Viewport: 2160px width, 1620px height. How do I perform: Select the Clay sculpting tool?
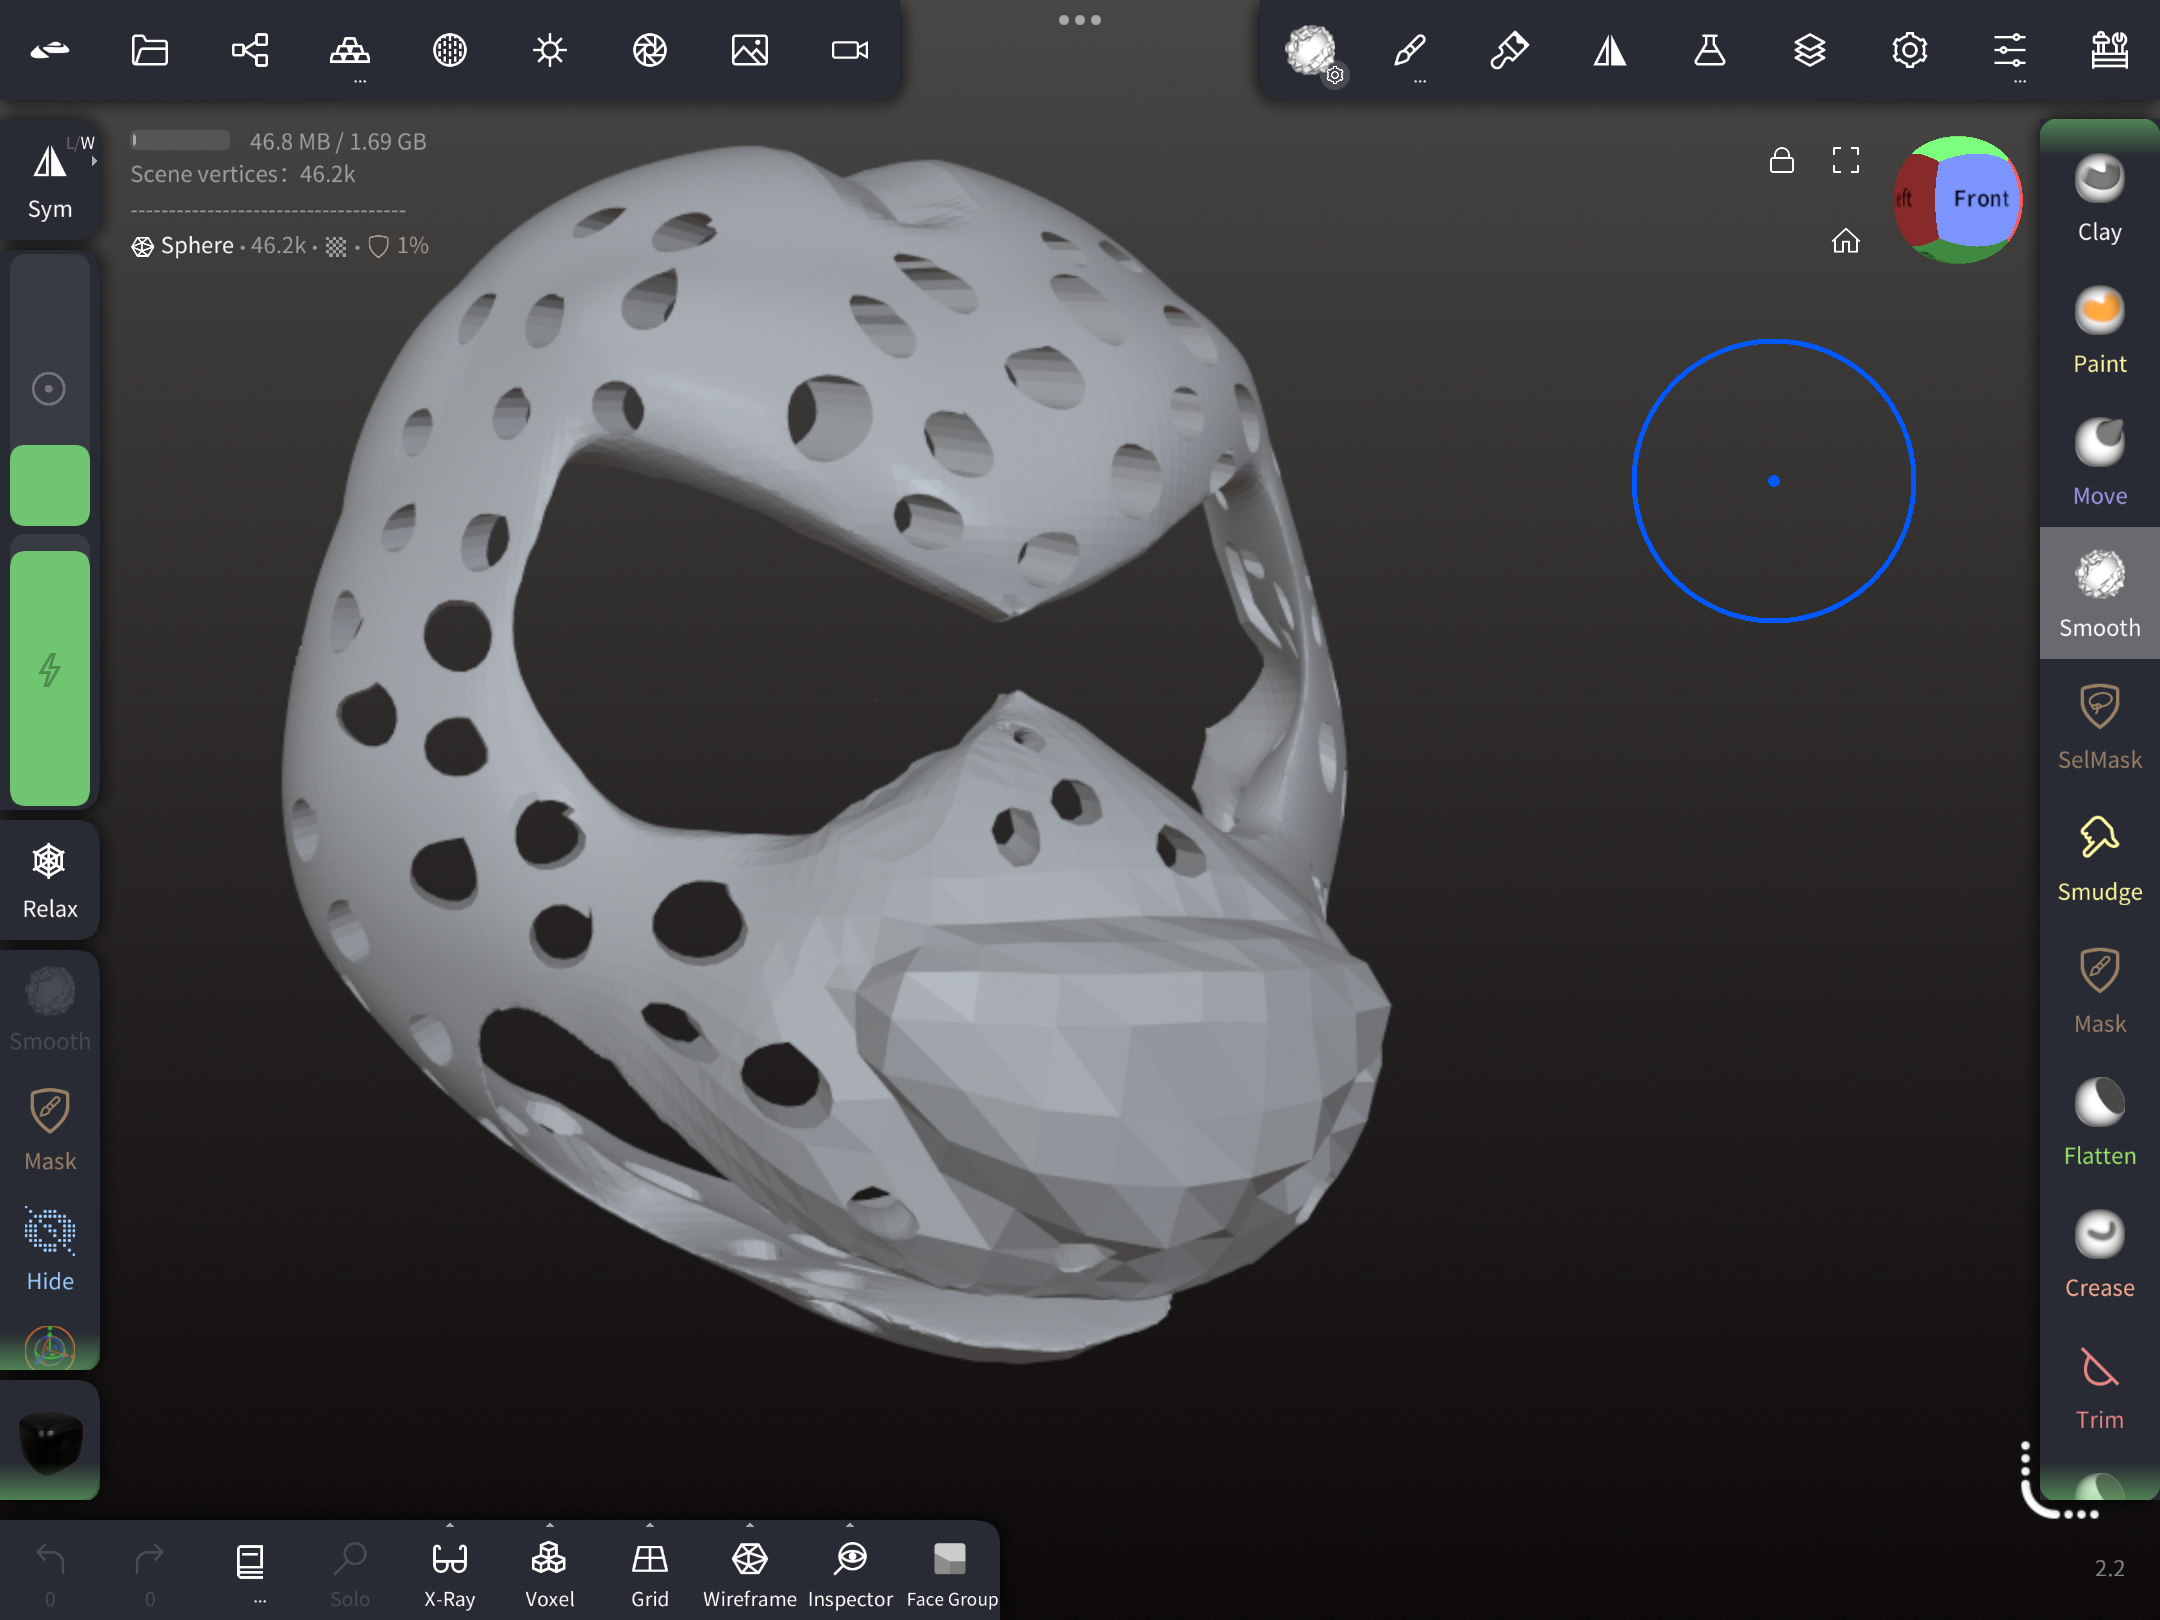(x=2099, y=200)
